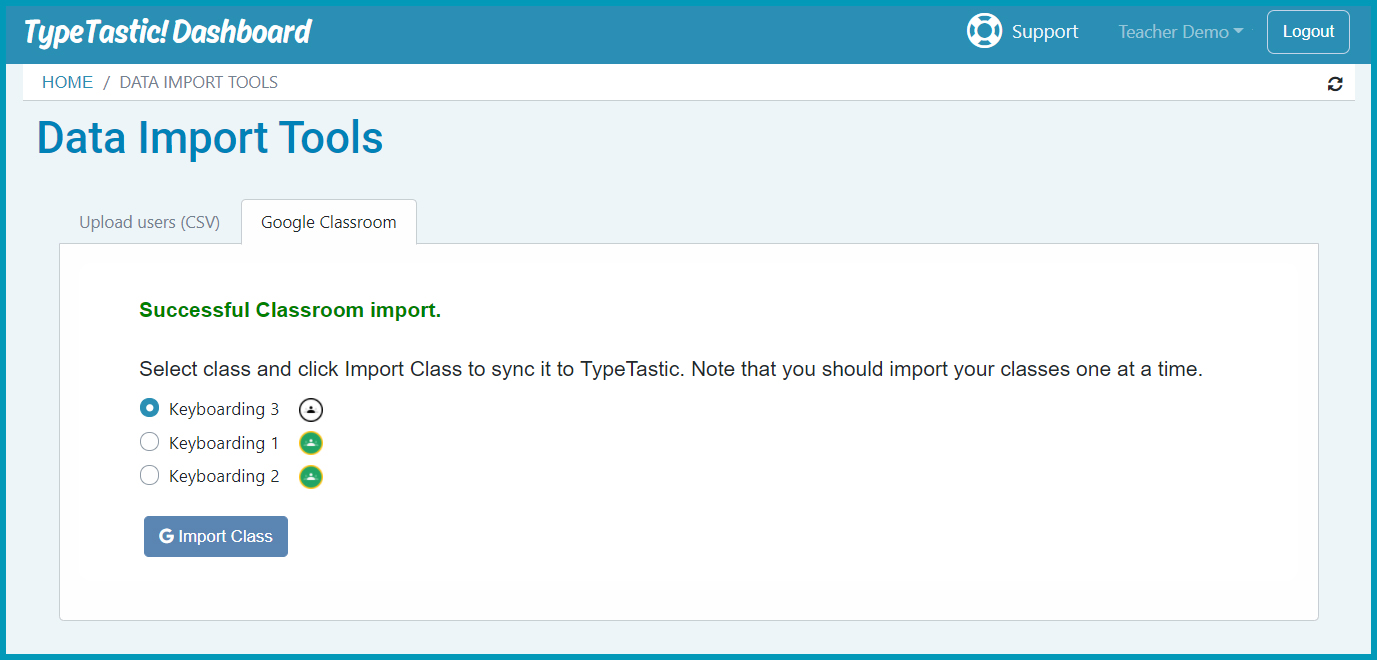
Task: Open the Google Classroom tab
Action: 329,222
